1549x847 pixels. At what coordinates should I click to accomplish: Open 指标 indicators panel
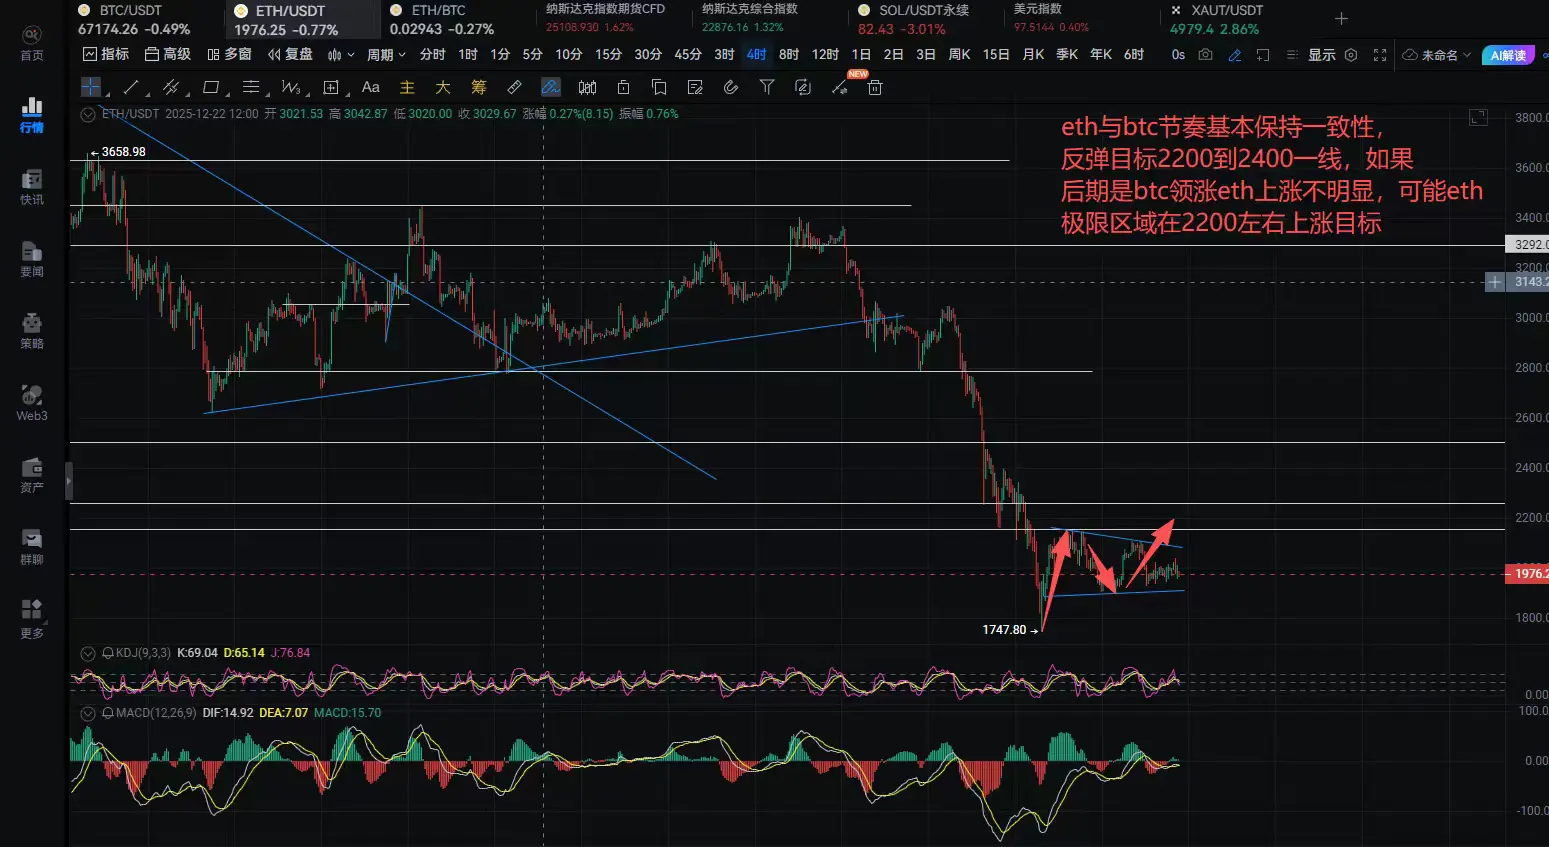(106, 55)
